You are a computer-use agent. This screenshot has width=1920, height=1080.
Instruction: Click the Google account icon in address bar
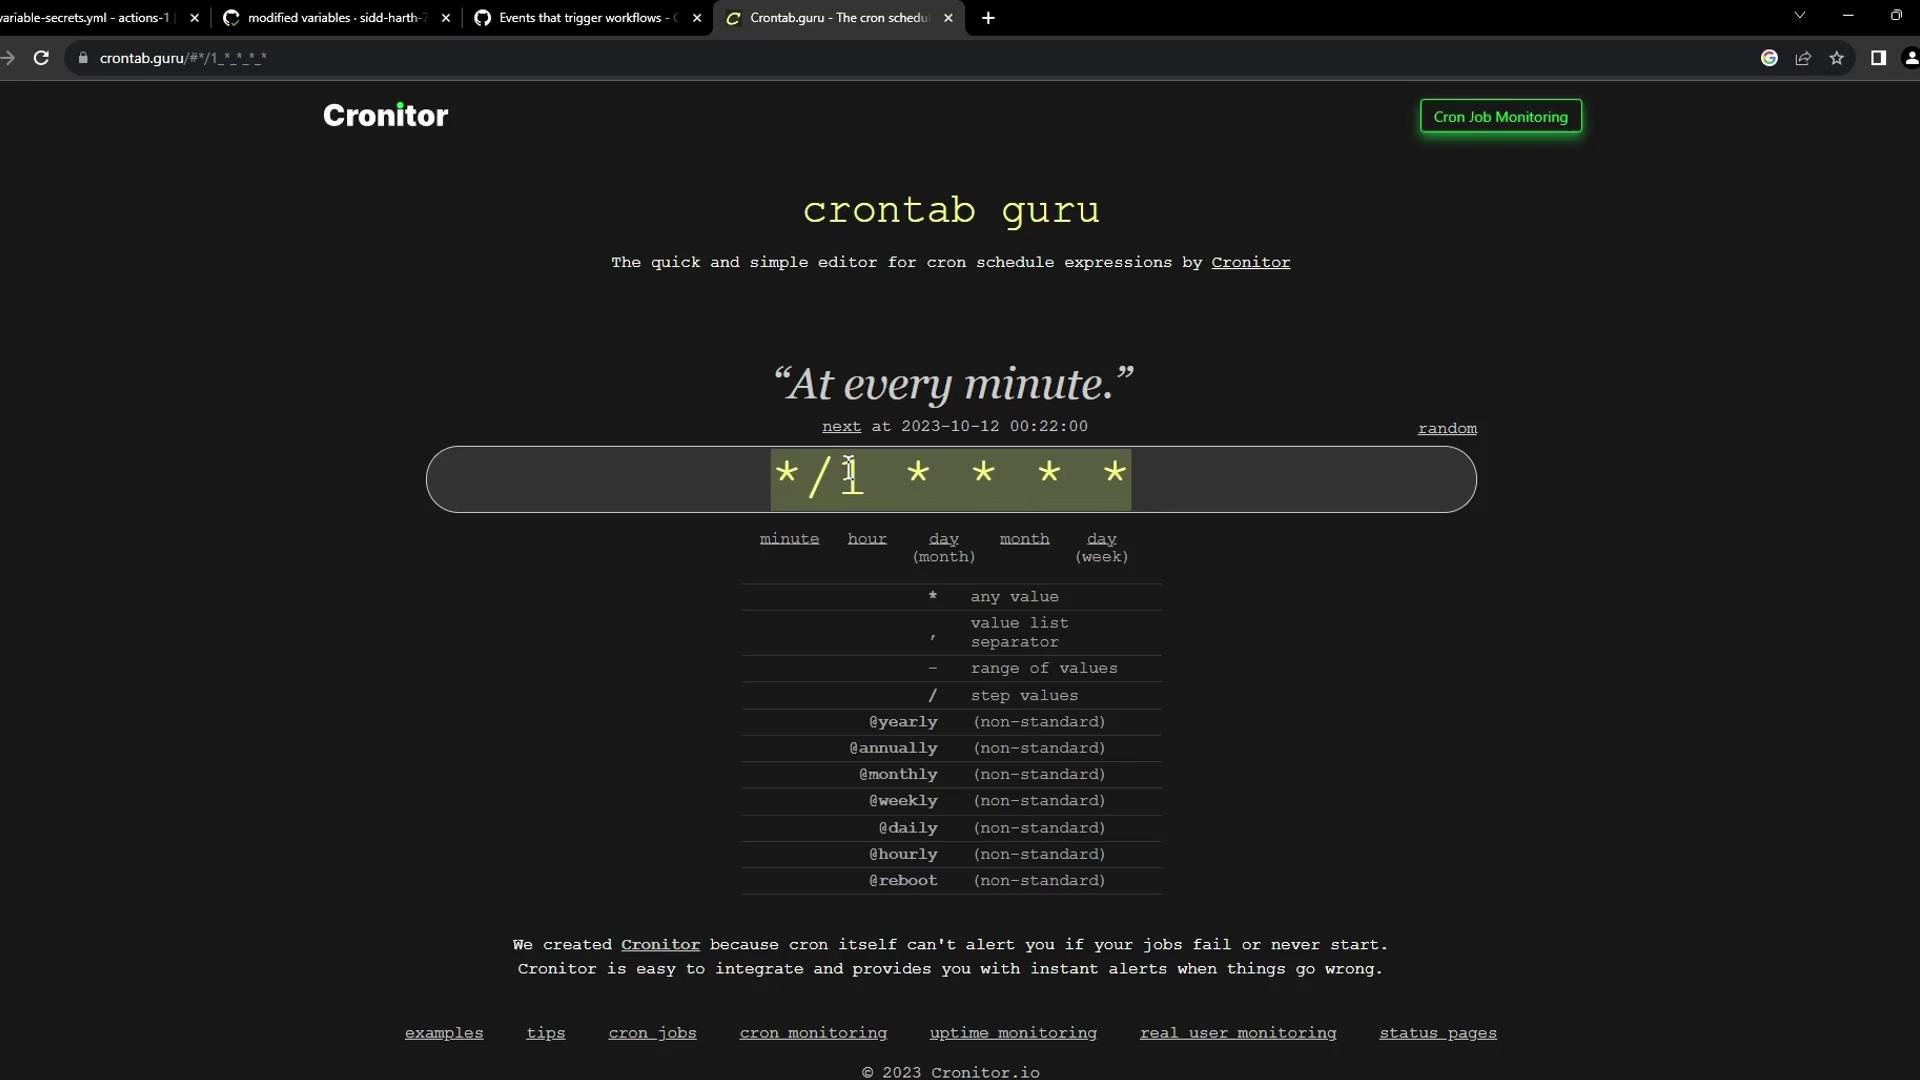point(1769,58)
